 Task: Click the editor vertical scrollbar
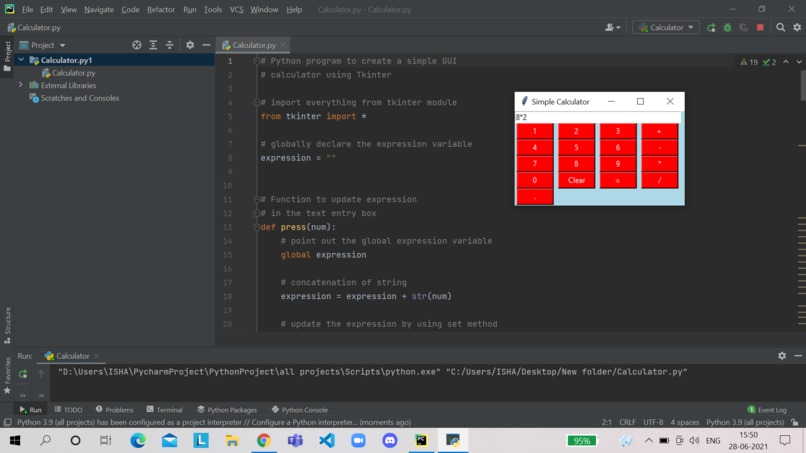click(803, 85)
